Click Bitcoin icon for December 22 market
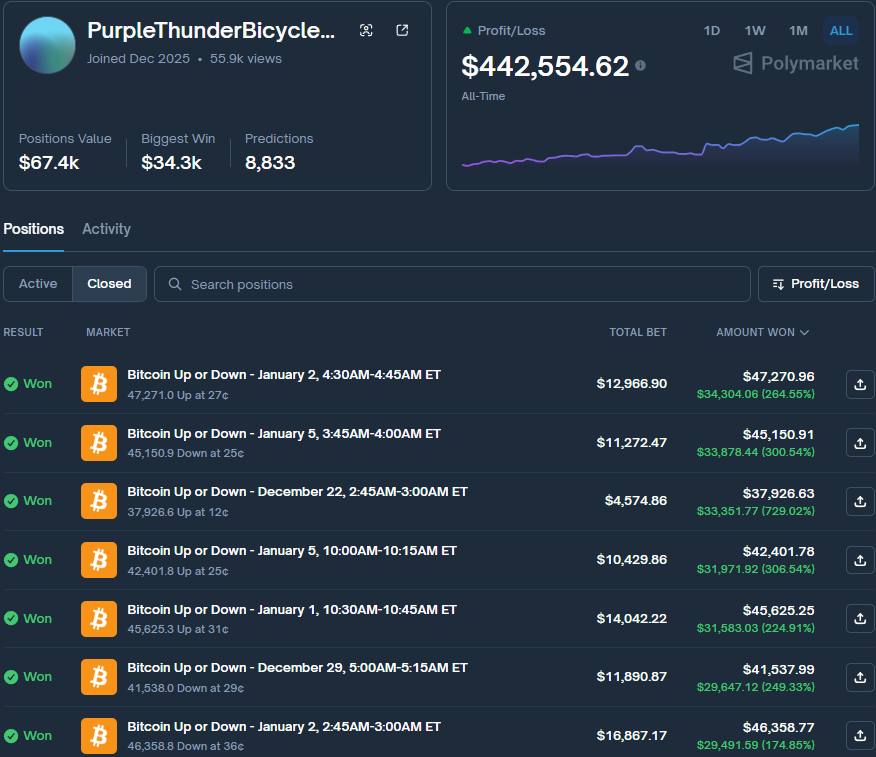Image resolution: width=876 pixels, height=757 pixels. click(99, 501)
